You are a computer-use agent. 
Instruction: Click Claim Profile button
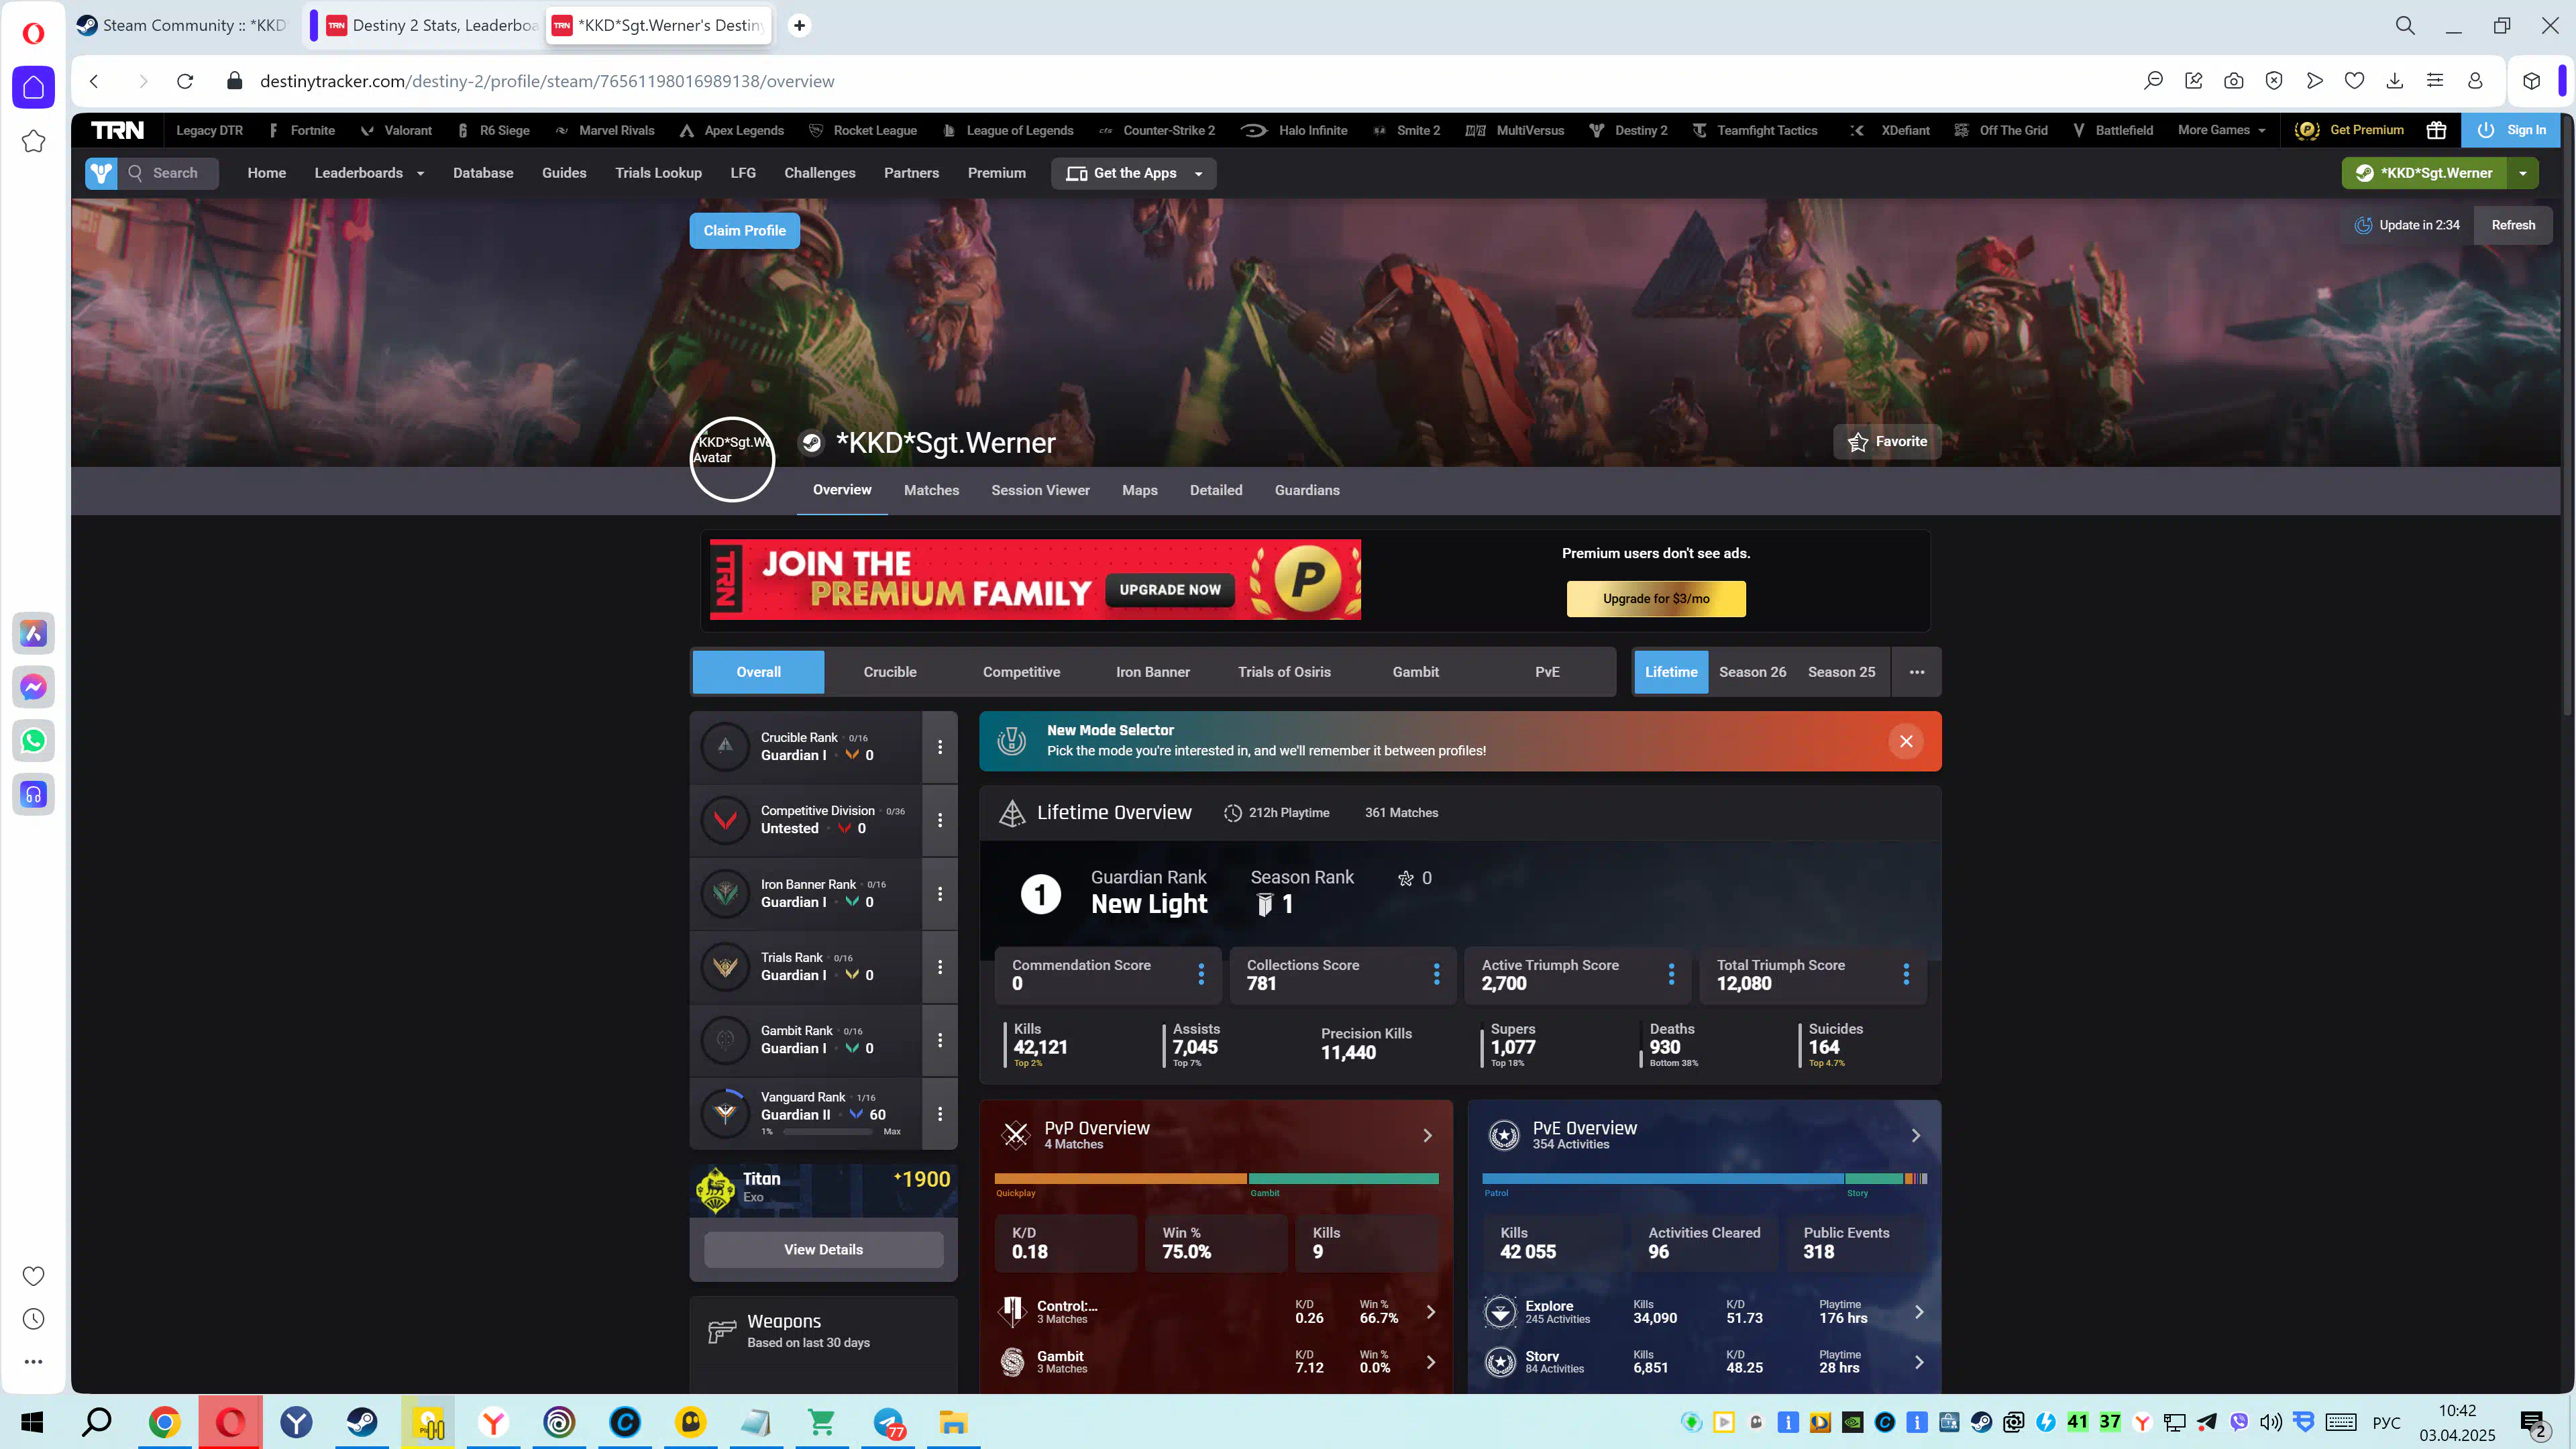tap(744, 230)
